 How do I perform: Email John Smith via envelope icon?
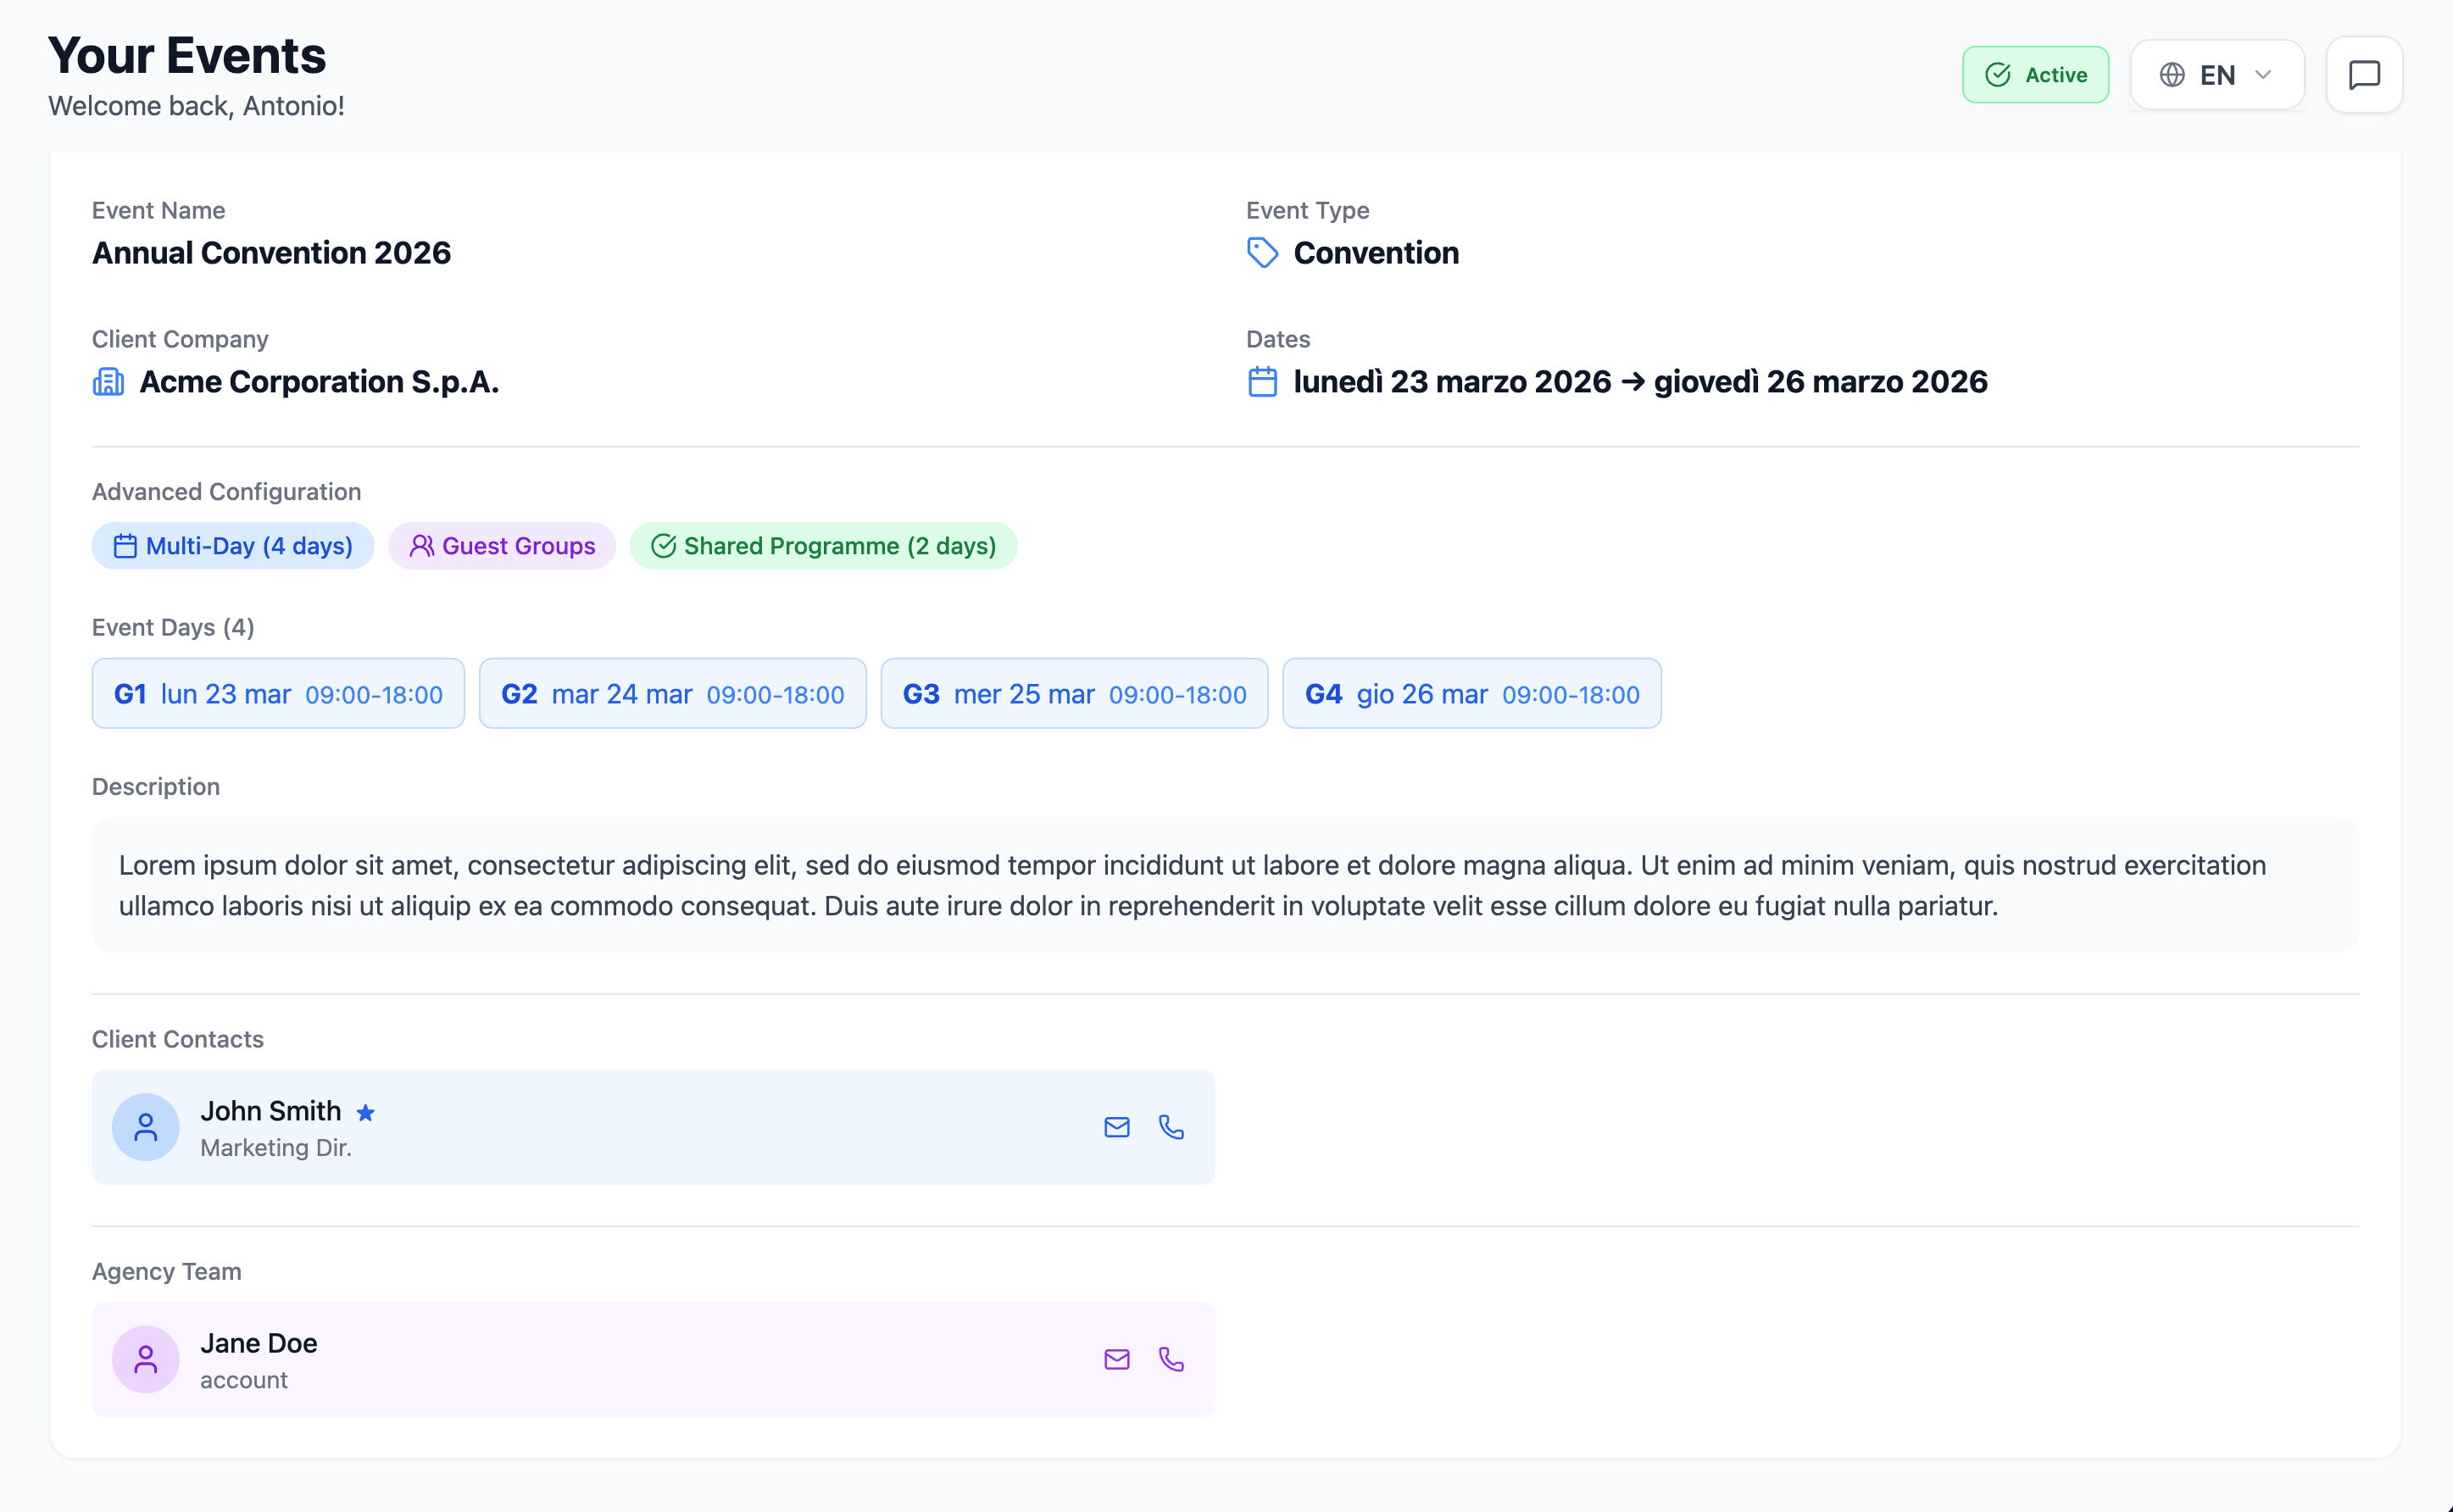click(1117, 1127)
